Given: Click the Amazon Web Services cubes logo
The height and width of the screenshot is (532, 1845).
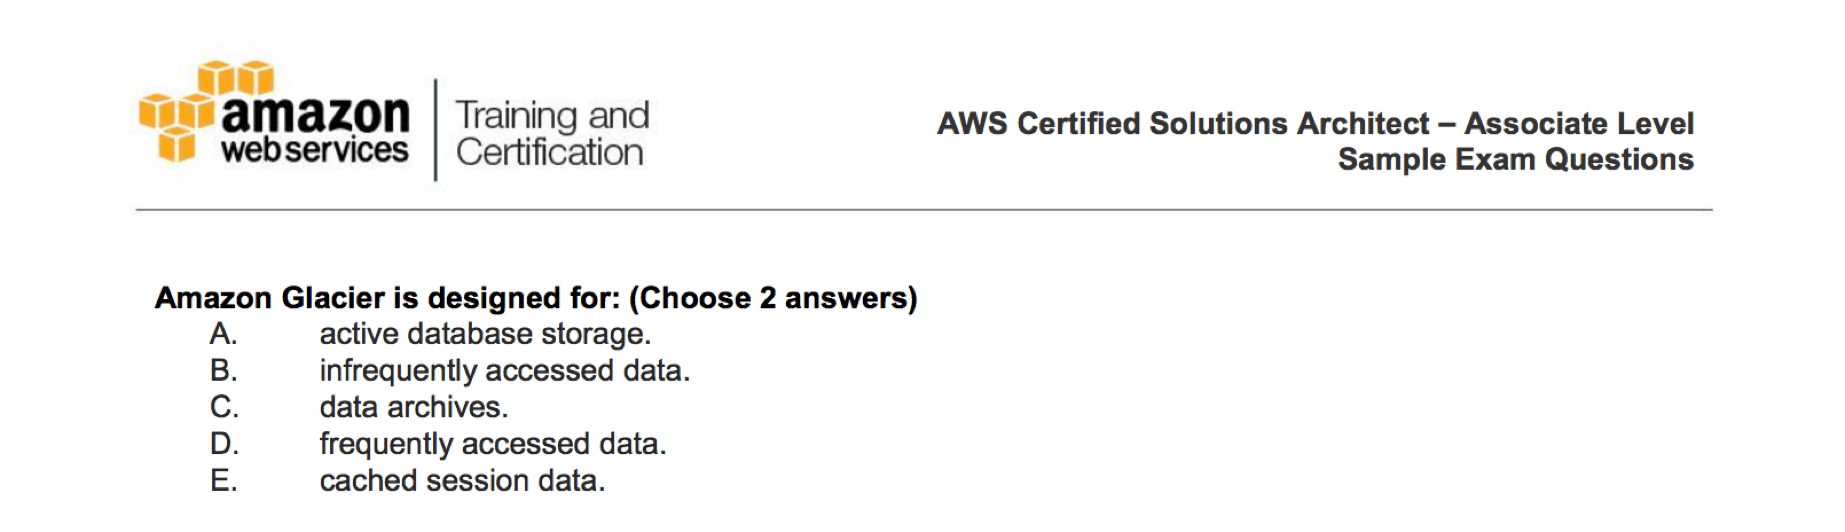Looking at the screenshot, I should (205, 111).
